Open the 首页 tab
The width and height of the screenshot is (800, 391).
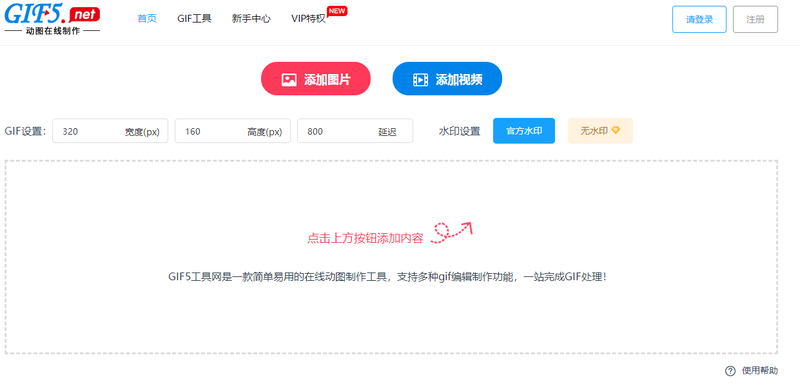(x=147, y=19)
